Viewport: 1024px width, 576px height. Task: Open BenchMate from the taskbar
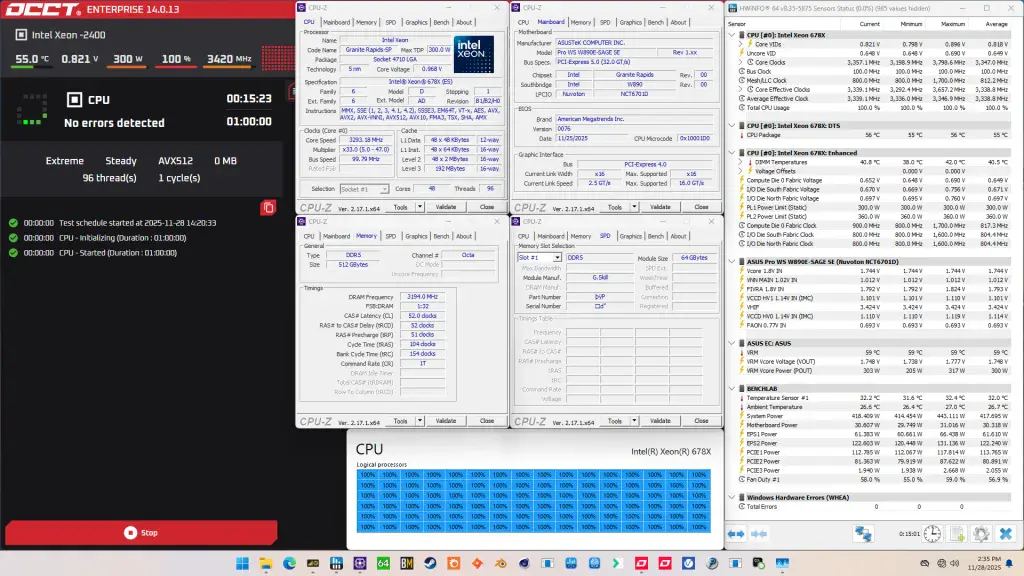(x=407, y=565)
